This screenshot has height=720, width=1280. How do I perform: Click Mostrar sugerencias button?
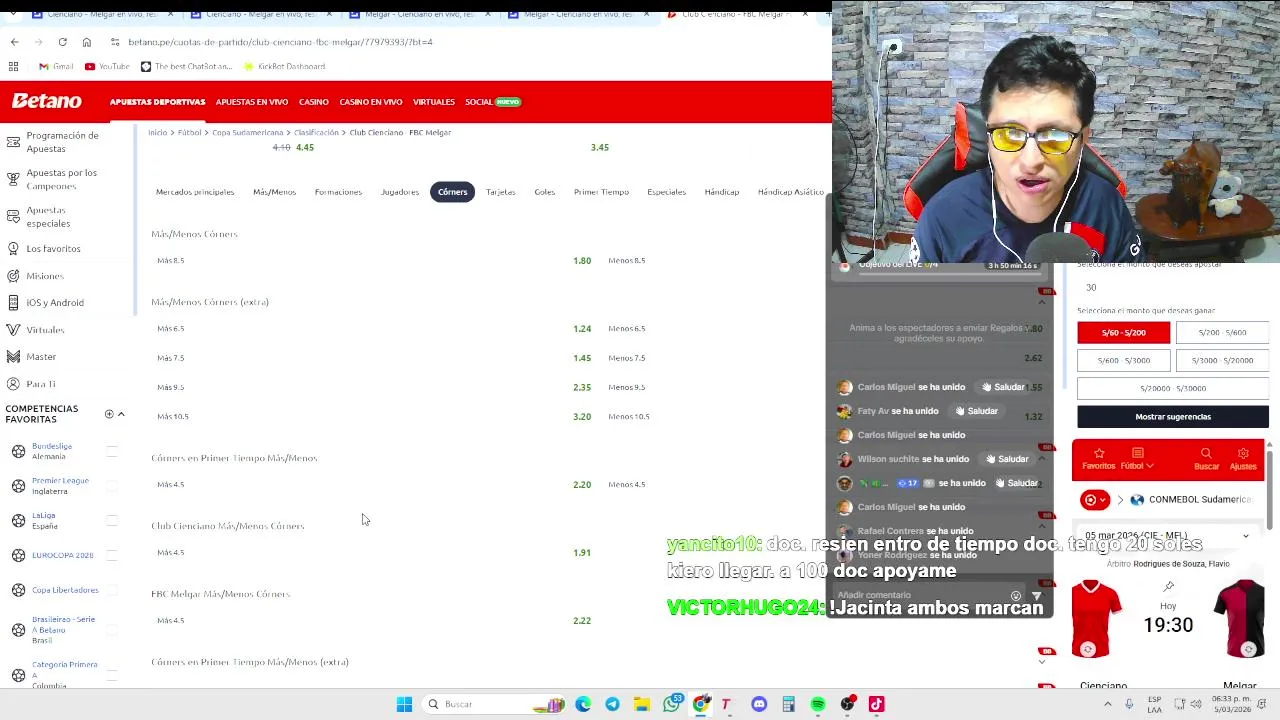tap(1173, 417)
